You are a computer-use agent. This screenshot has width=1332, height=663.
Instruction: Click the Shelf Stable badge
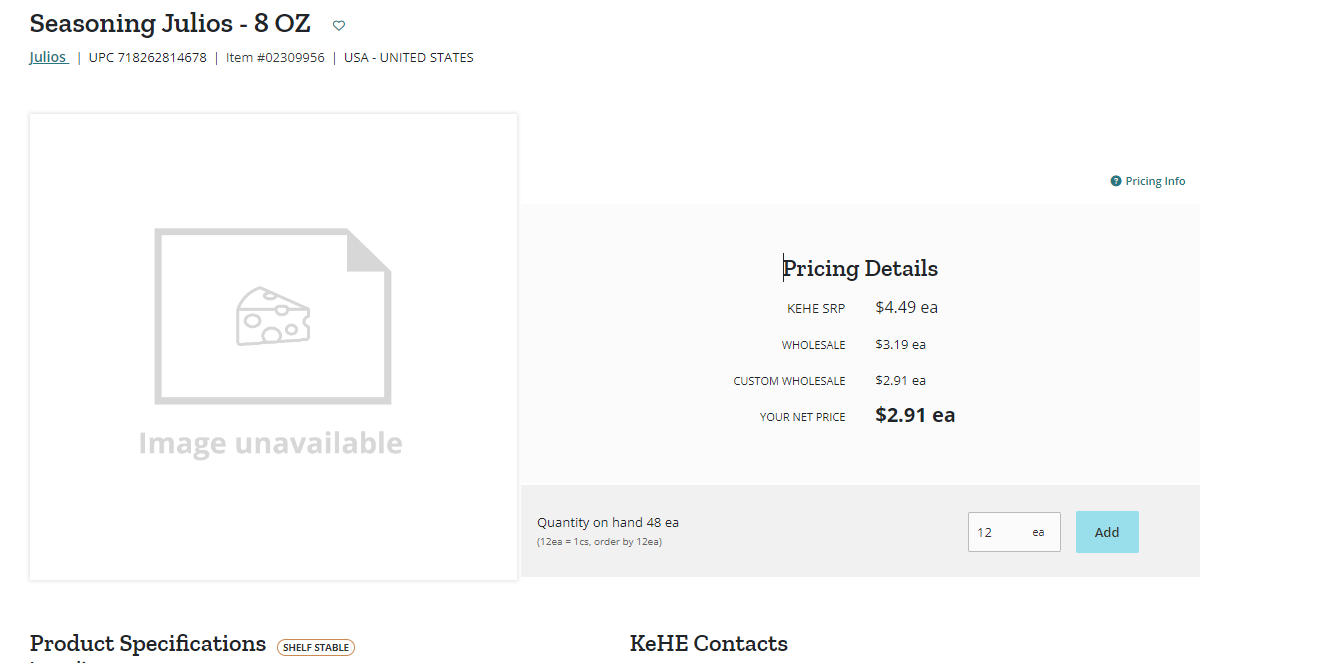click(x=316, y=647)
